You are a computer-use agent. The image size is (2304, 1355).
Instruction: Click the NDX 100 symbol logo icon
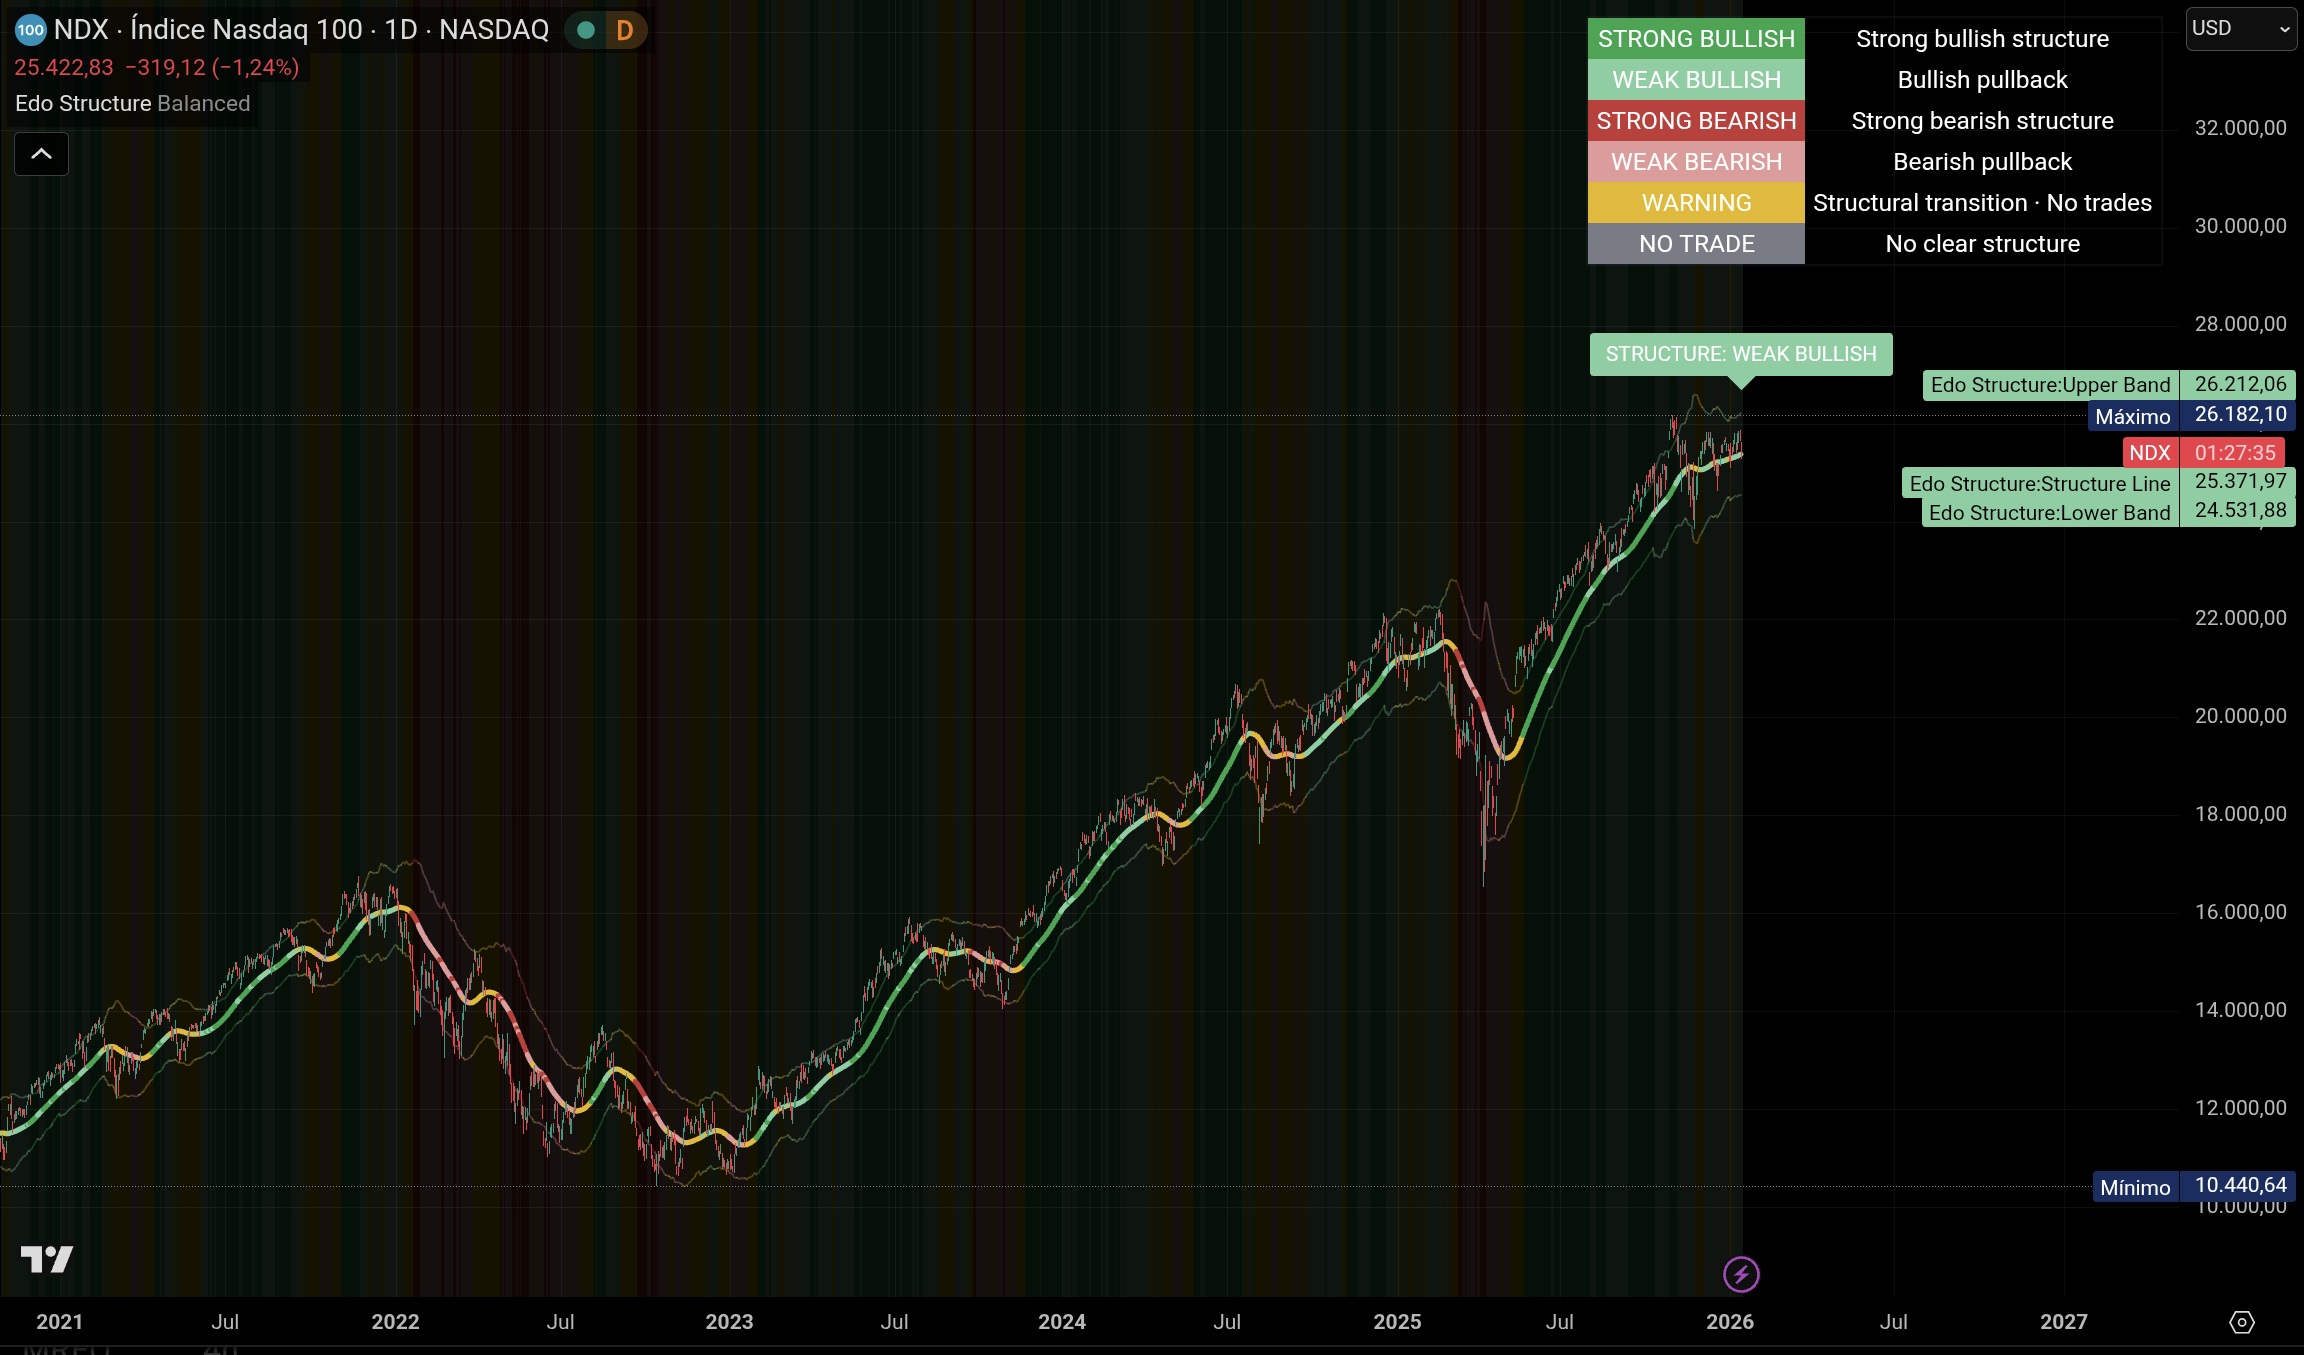tap(31, 30)
